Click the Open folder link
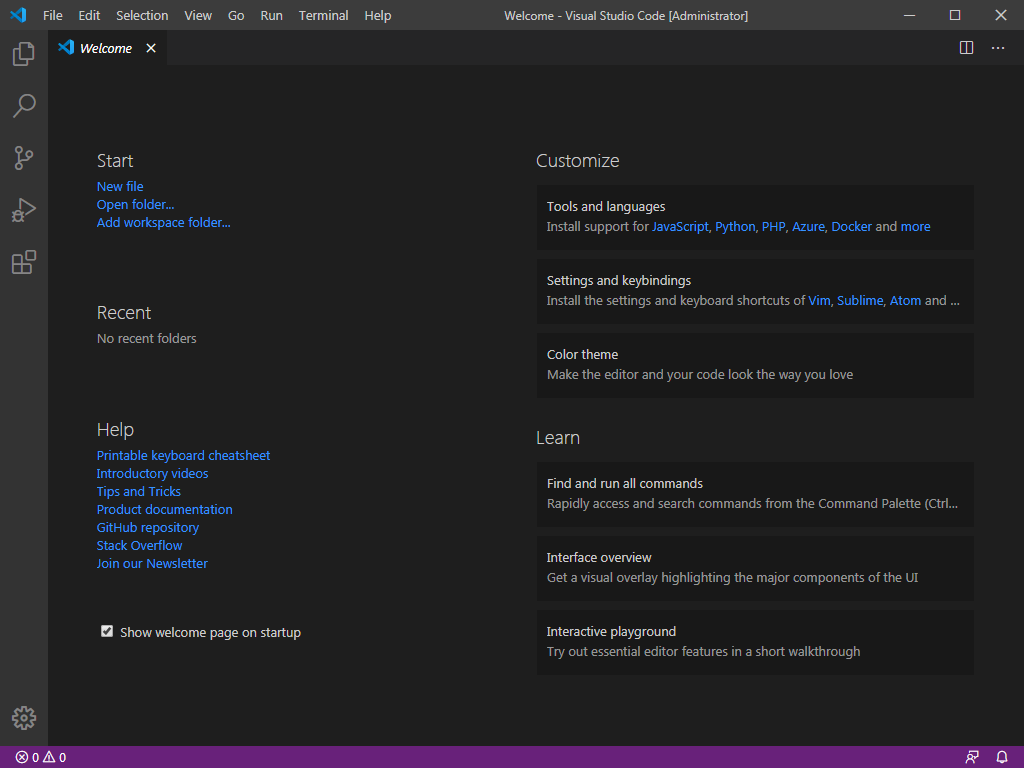Screen dimensions: 1024x768 coord(135,204)
